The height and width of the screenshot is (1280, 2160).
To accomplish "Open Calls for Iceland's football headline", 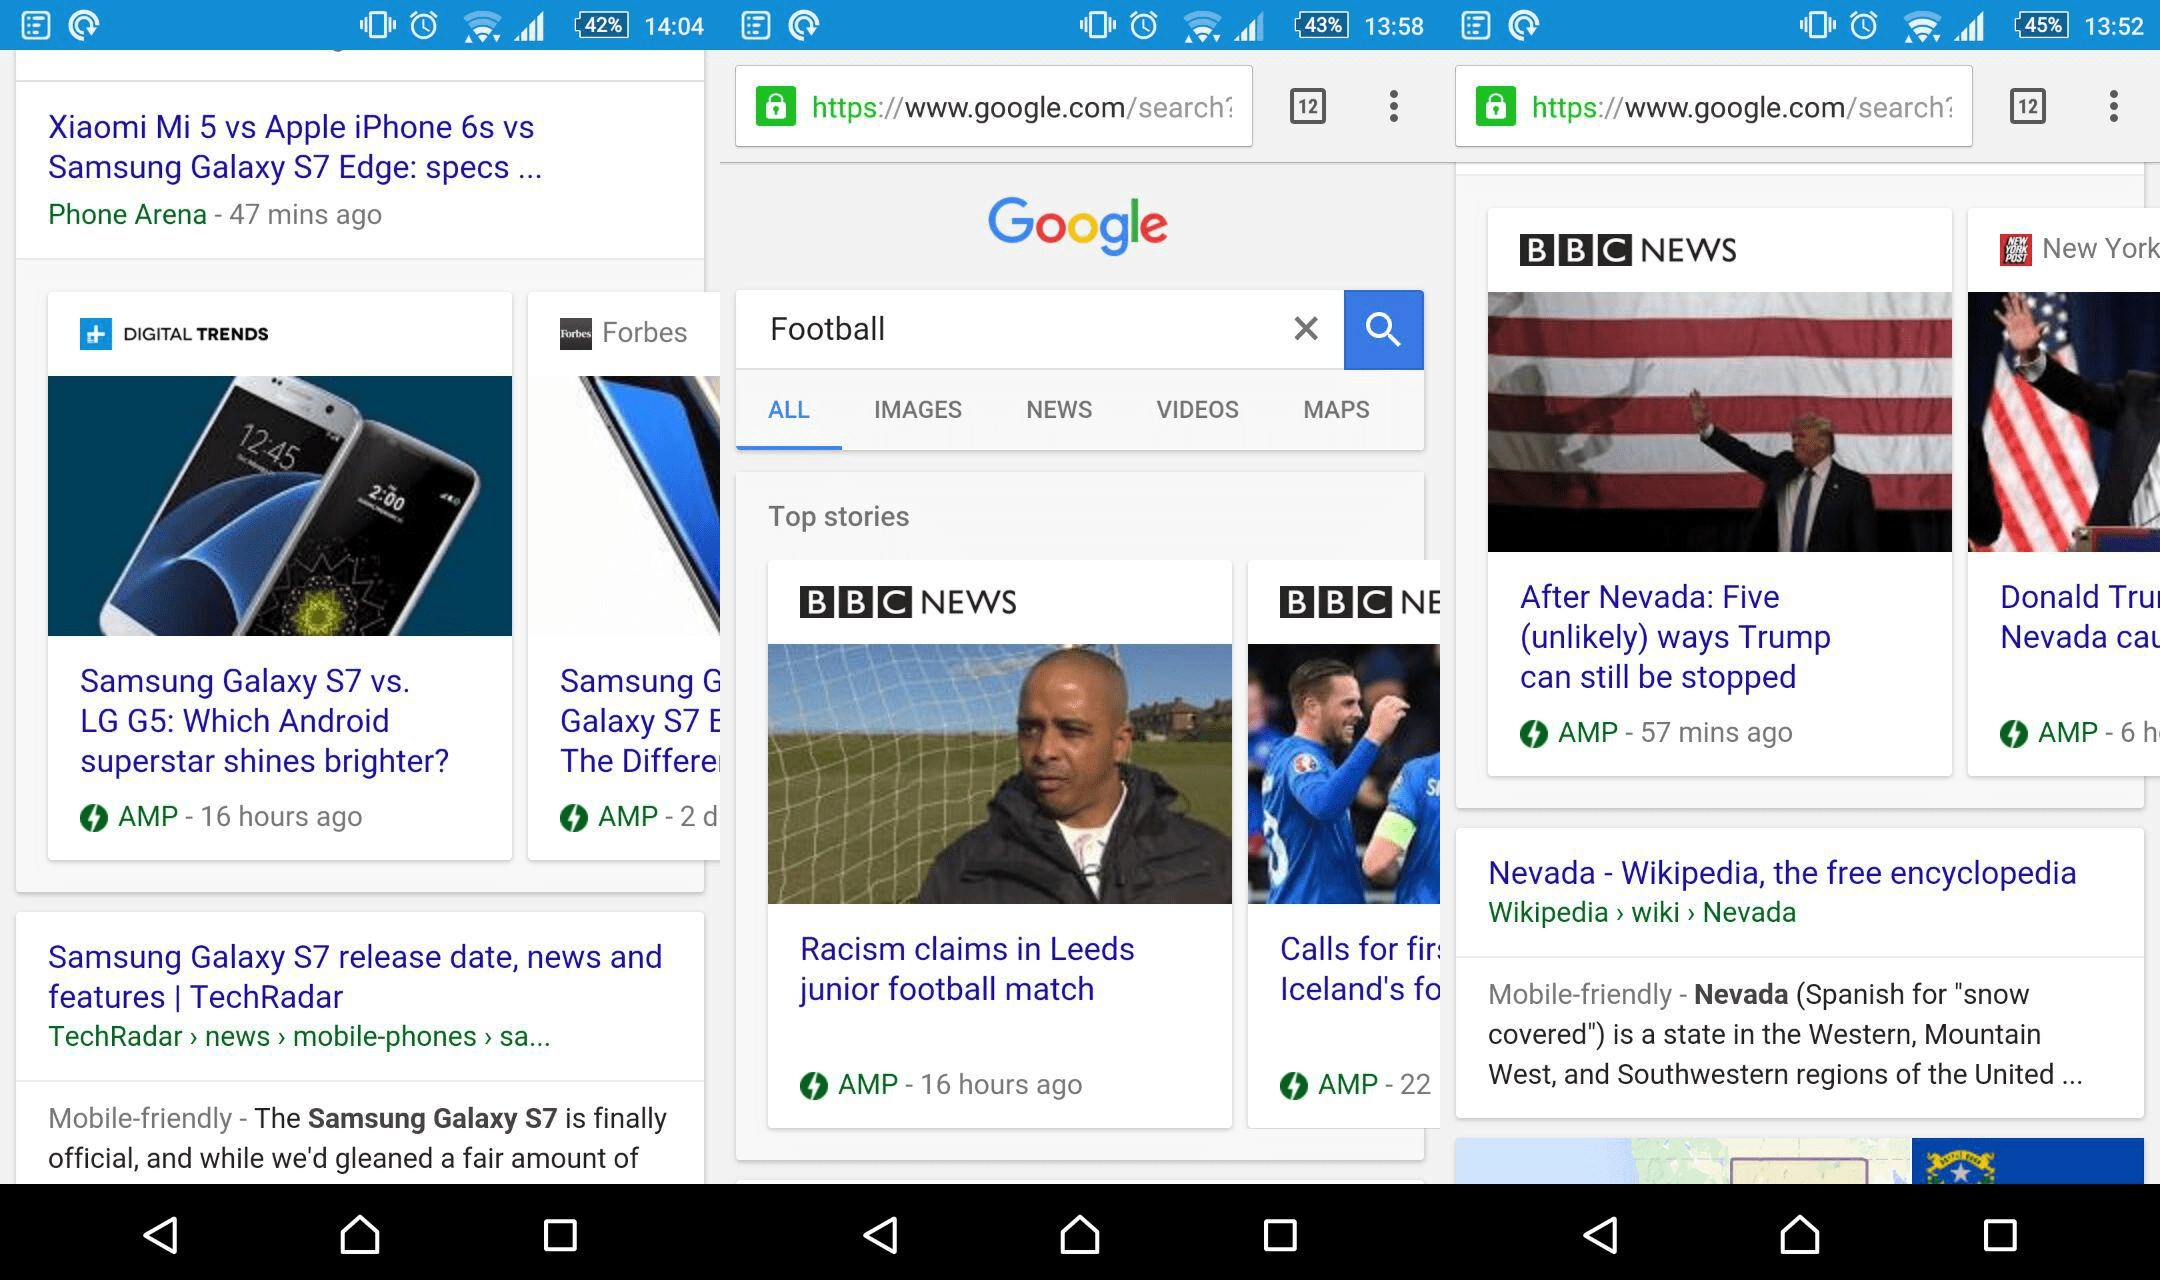I will point(1360,969).
